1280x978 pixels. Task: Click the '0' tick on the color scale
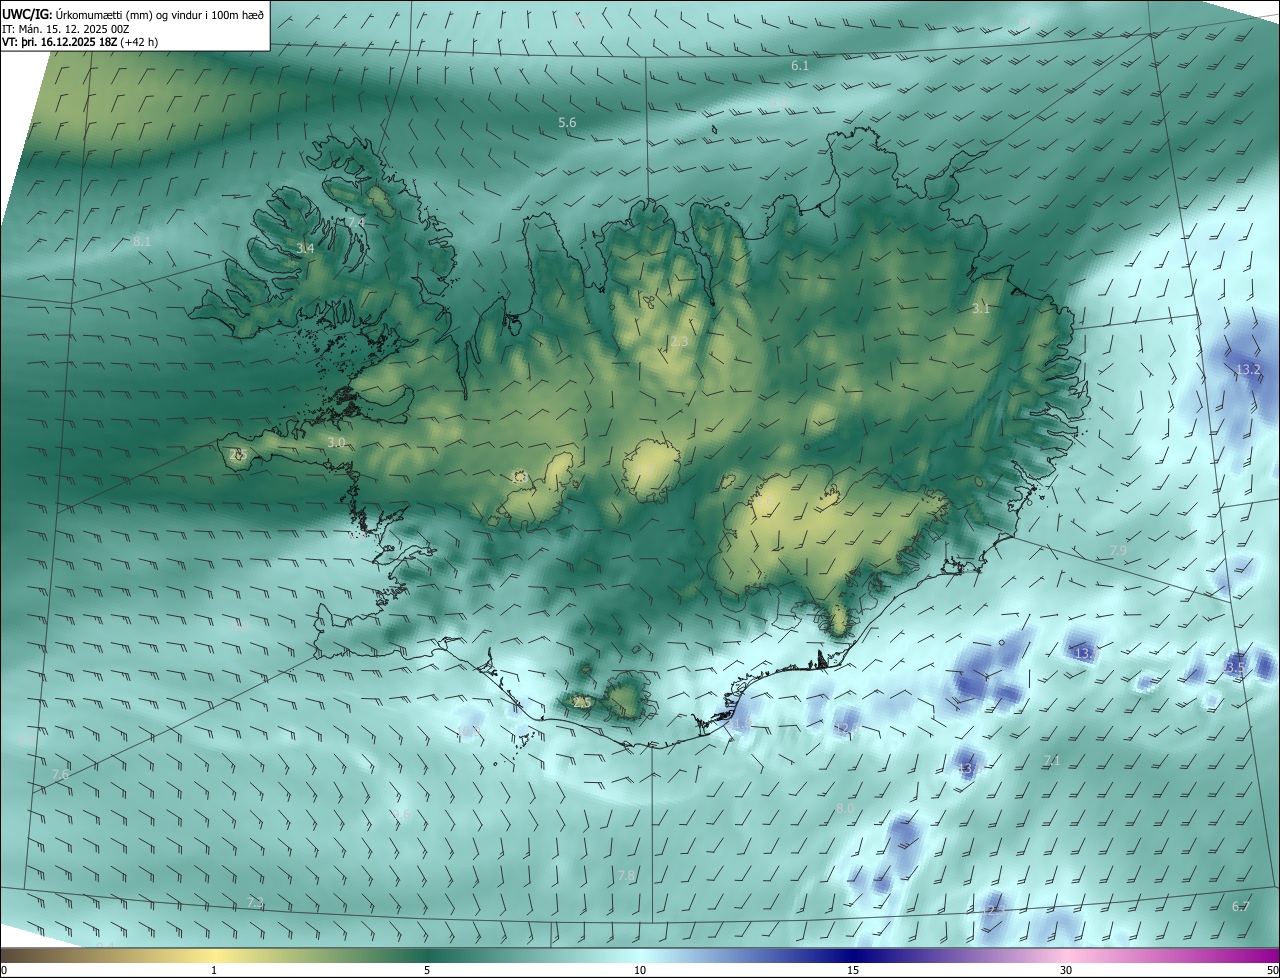coord(4,971)
